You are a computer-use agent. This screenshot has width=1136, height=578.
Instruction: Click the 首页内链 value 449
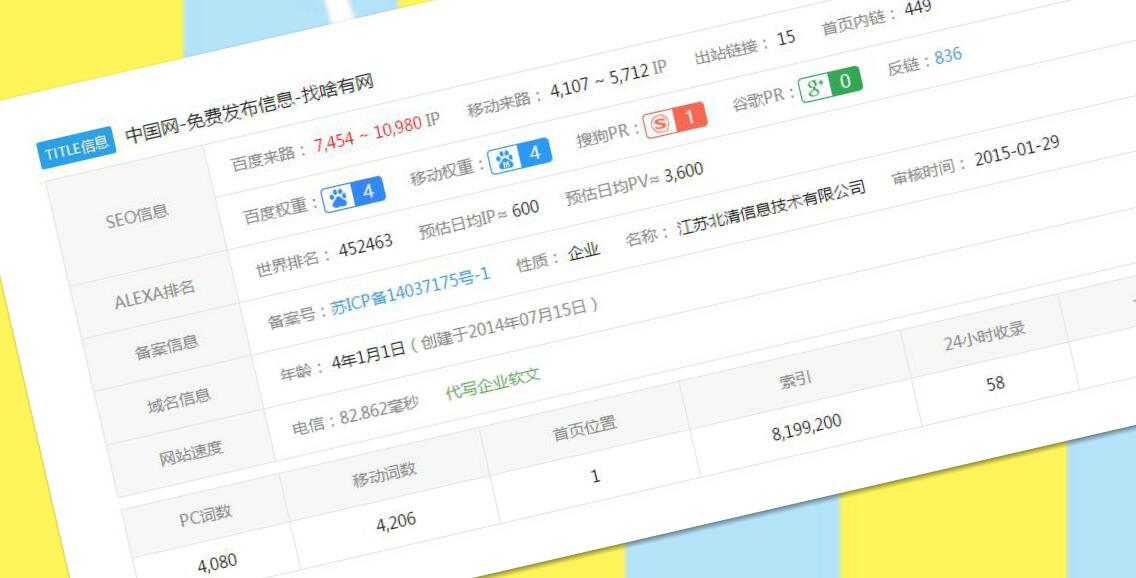pyautogui.click(x=918, y=8)
